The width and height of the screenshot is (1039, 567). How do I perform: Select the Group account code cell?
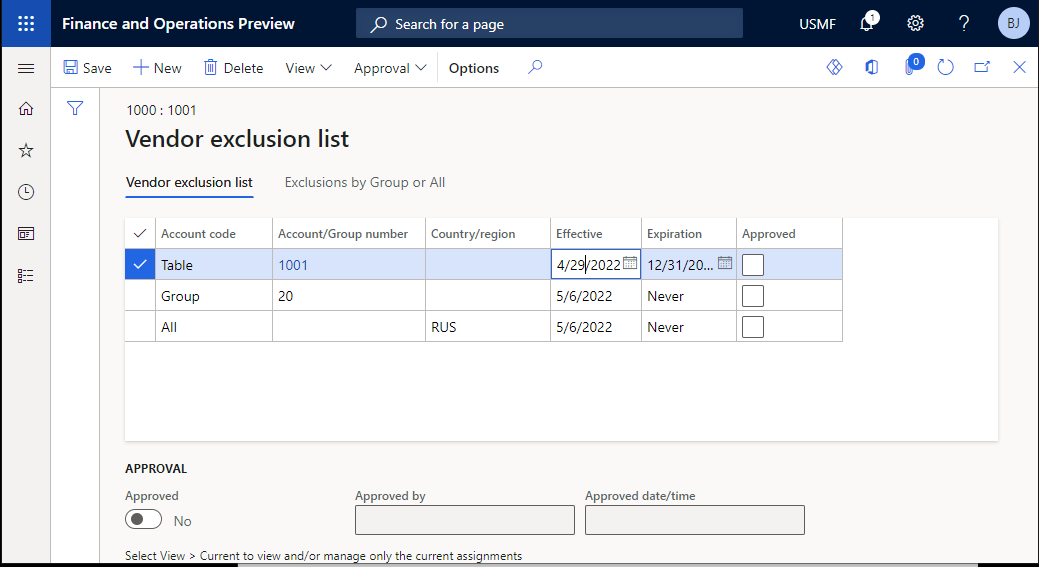pyautogui.click(x=213, y=296)
